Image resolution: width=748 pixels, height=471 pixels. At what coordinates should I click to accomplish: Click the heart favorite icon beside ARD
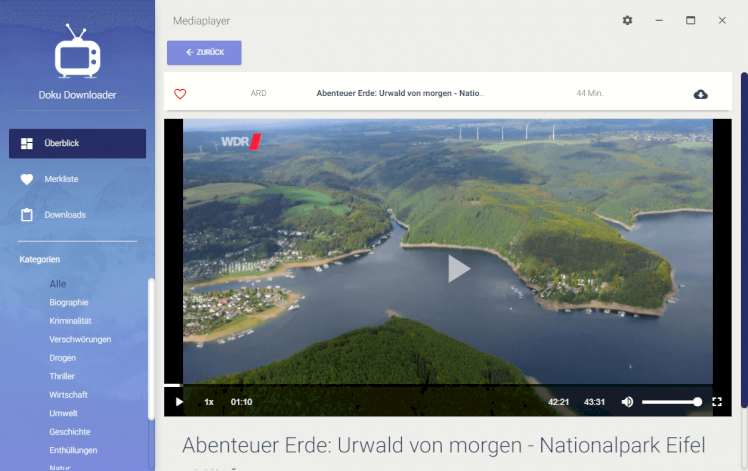click(x=180, y=94)
